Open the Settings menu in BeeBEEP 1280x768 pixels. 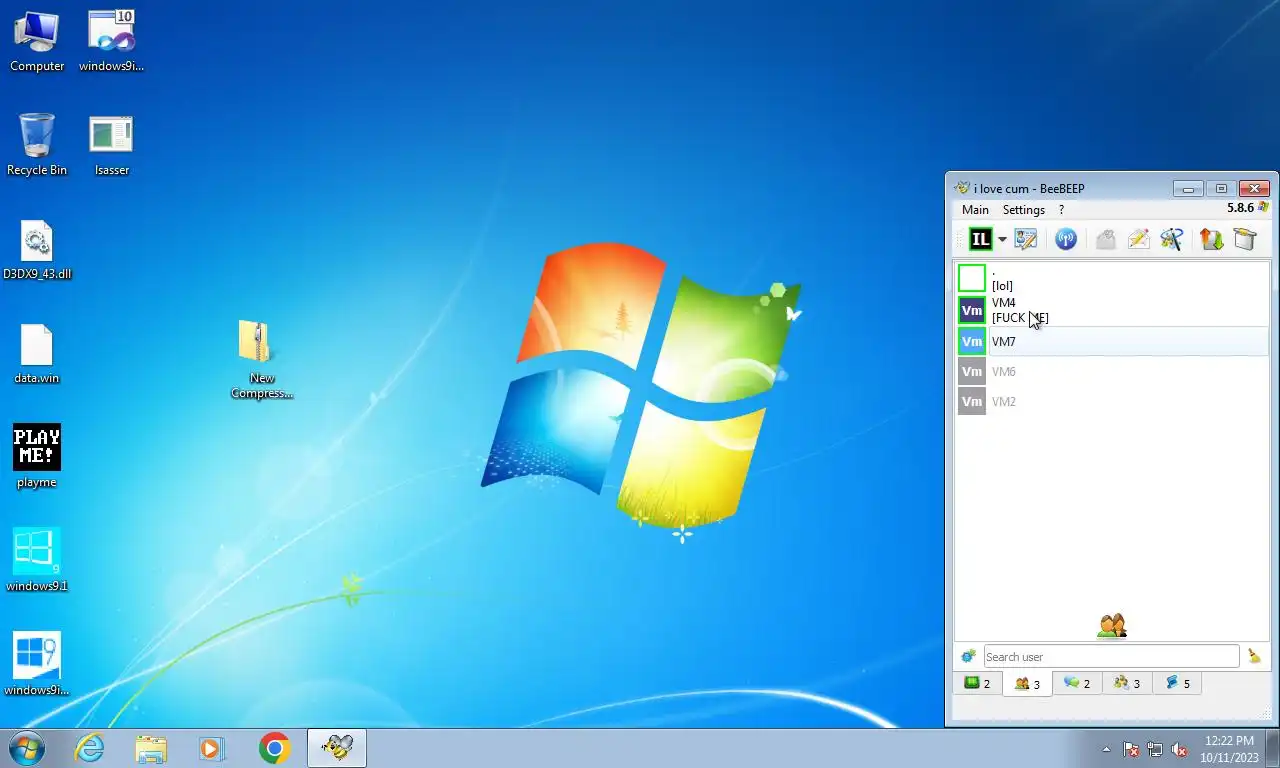click(1024, 210)
